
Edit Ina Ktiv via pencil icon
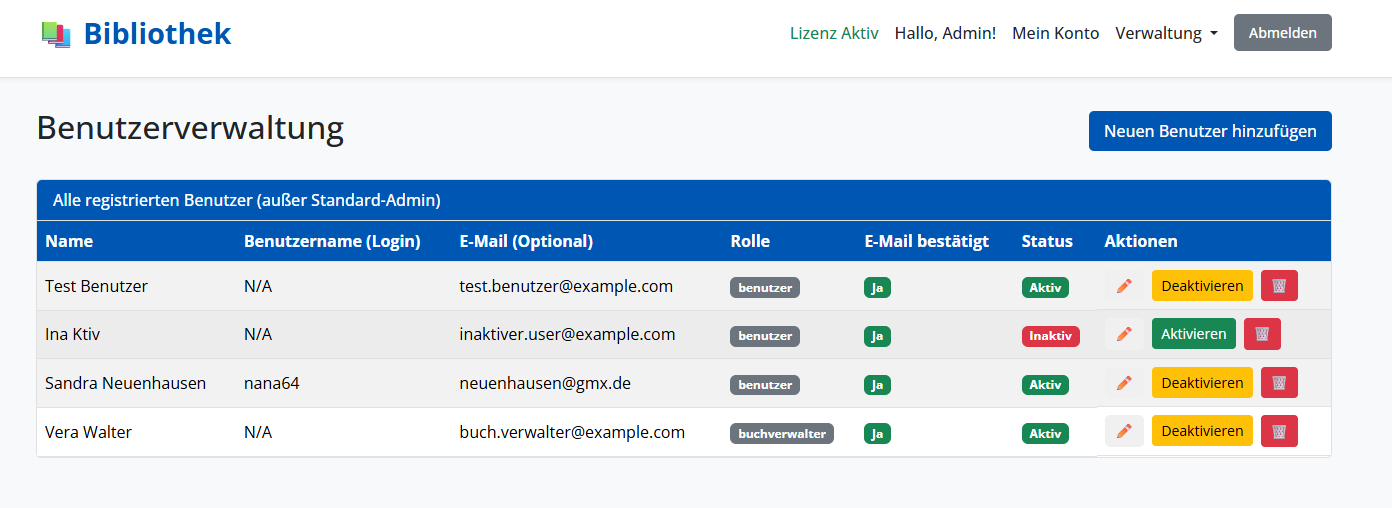[x=1124, y=334]
